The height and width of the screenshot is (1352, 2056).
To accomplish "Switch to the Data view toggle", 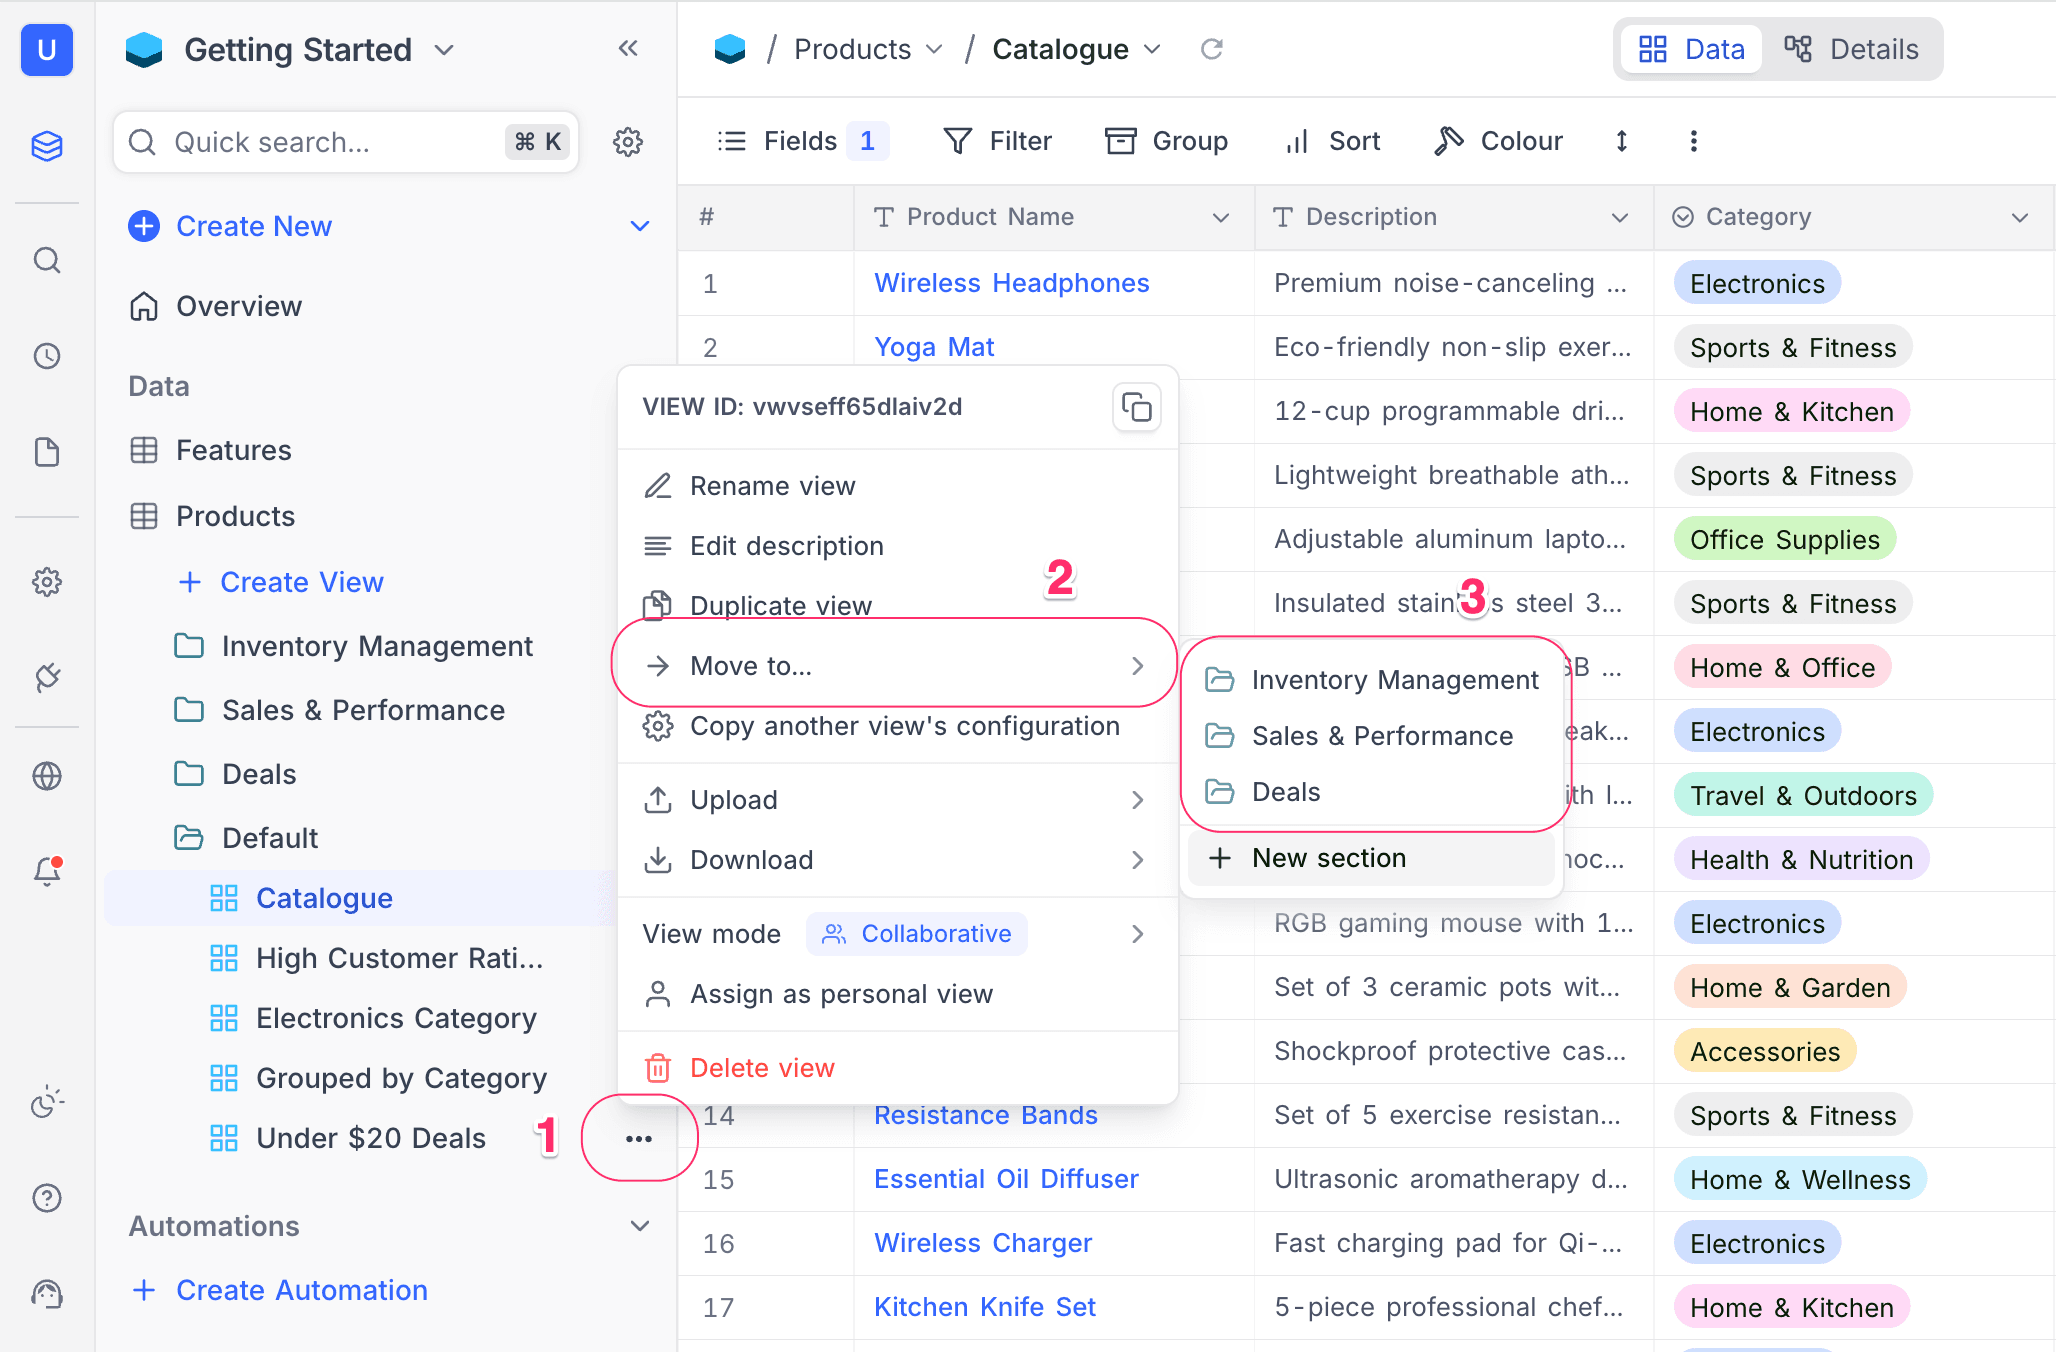I will click(x=1692, y=49).
